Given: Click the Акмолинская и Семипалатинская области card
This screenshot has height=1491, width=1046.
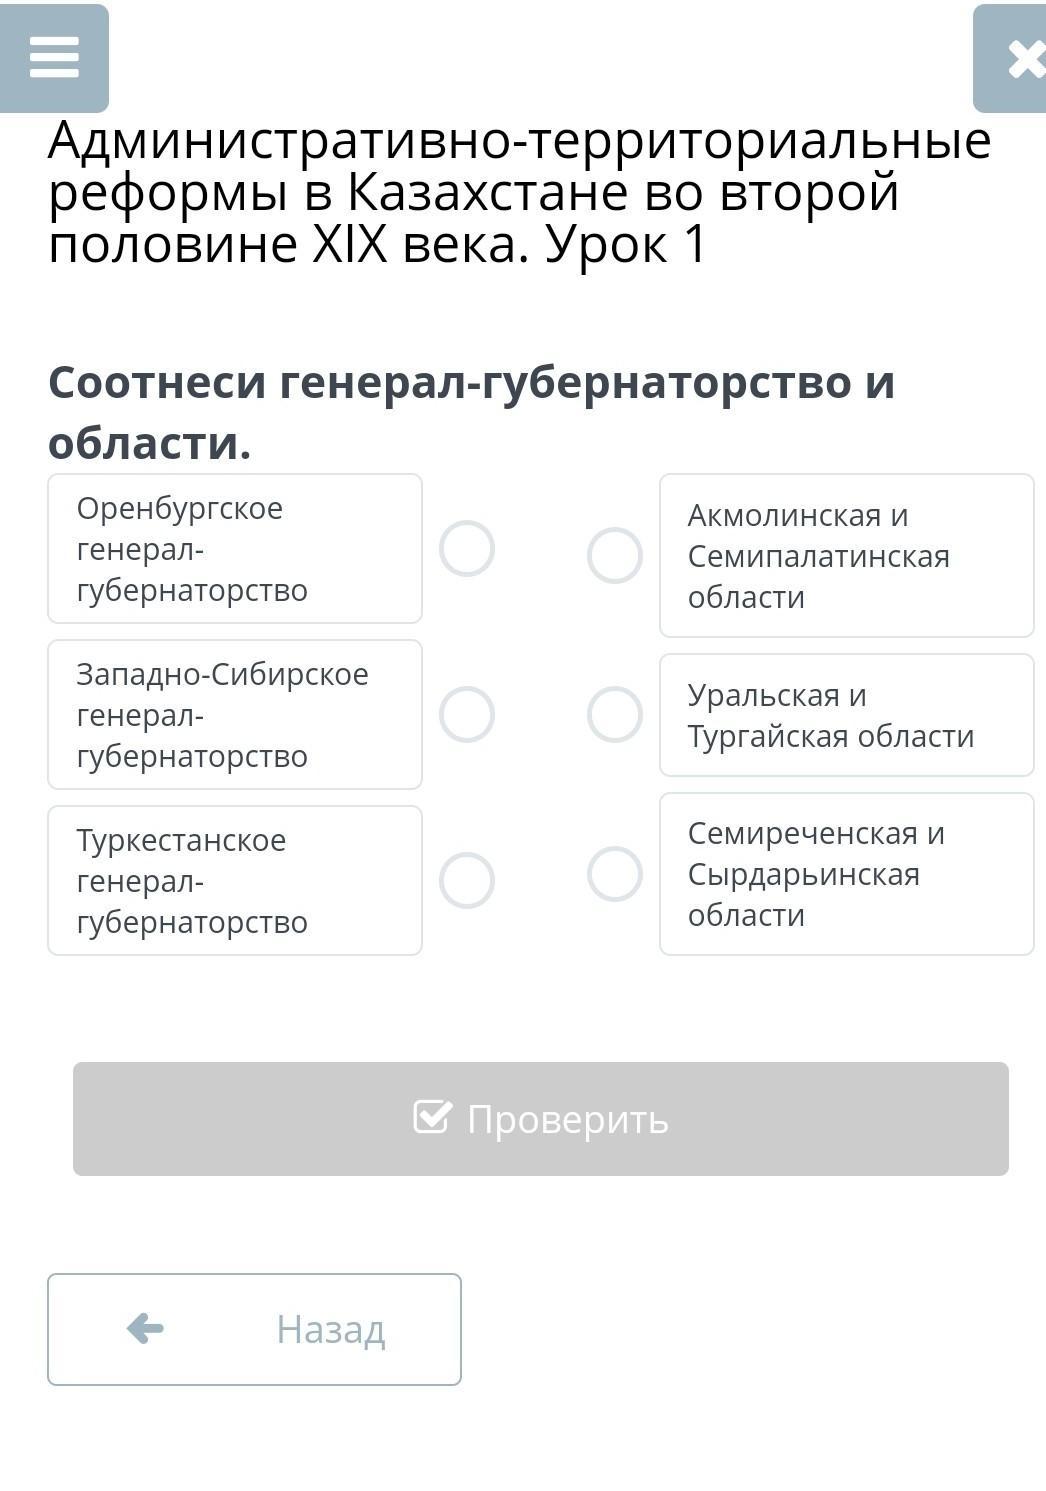Looking at the screenshot, I should tap(846, 556).
